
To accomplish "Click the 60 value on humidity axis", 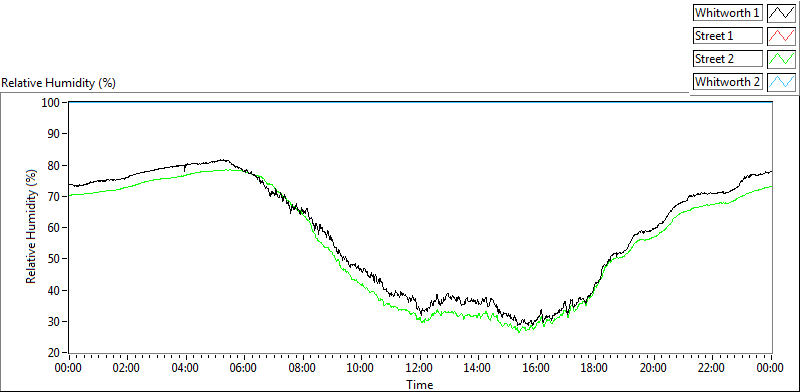I will 54,228.
